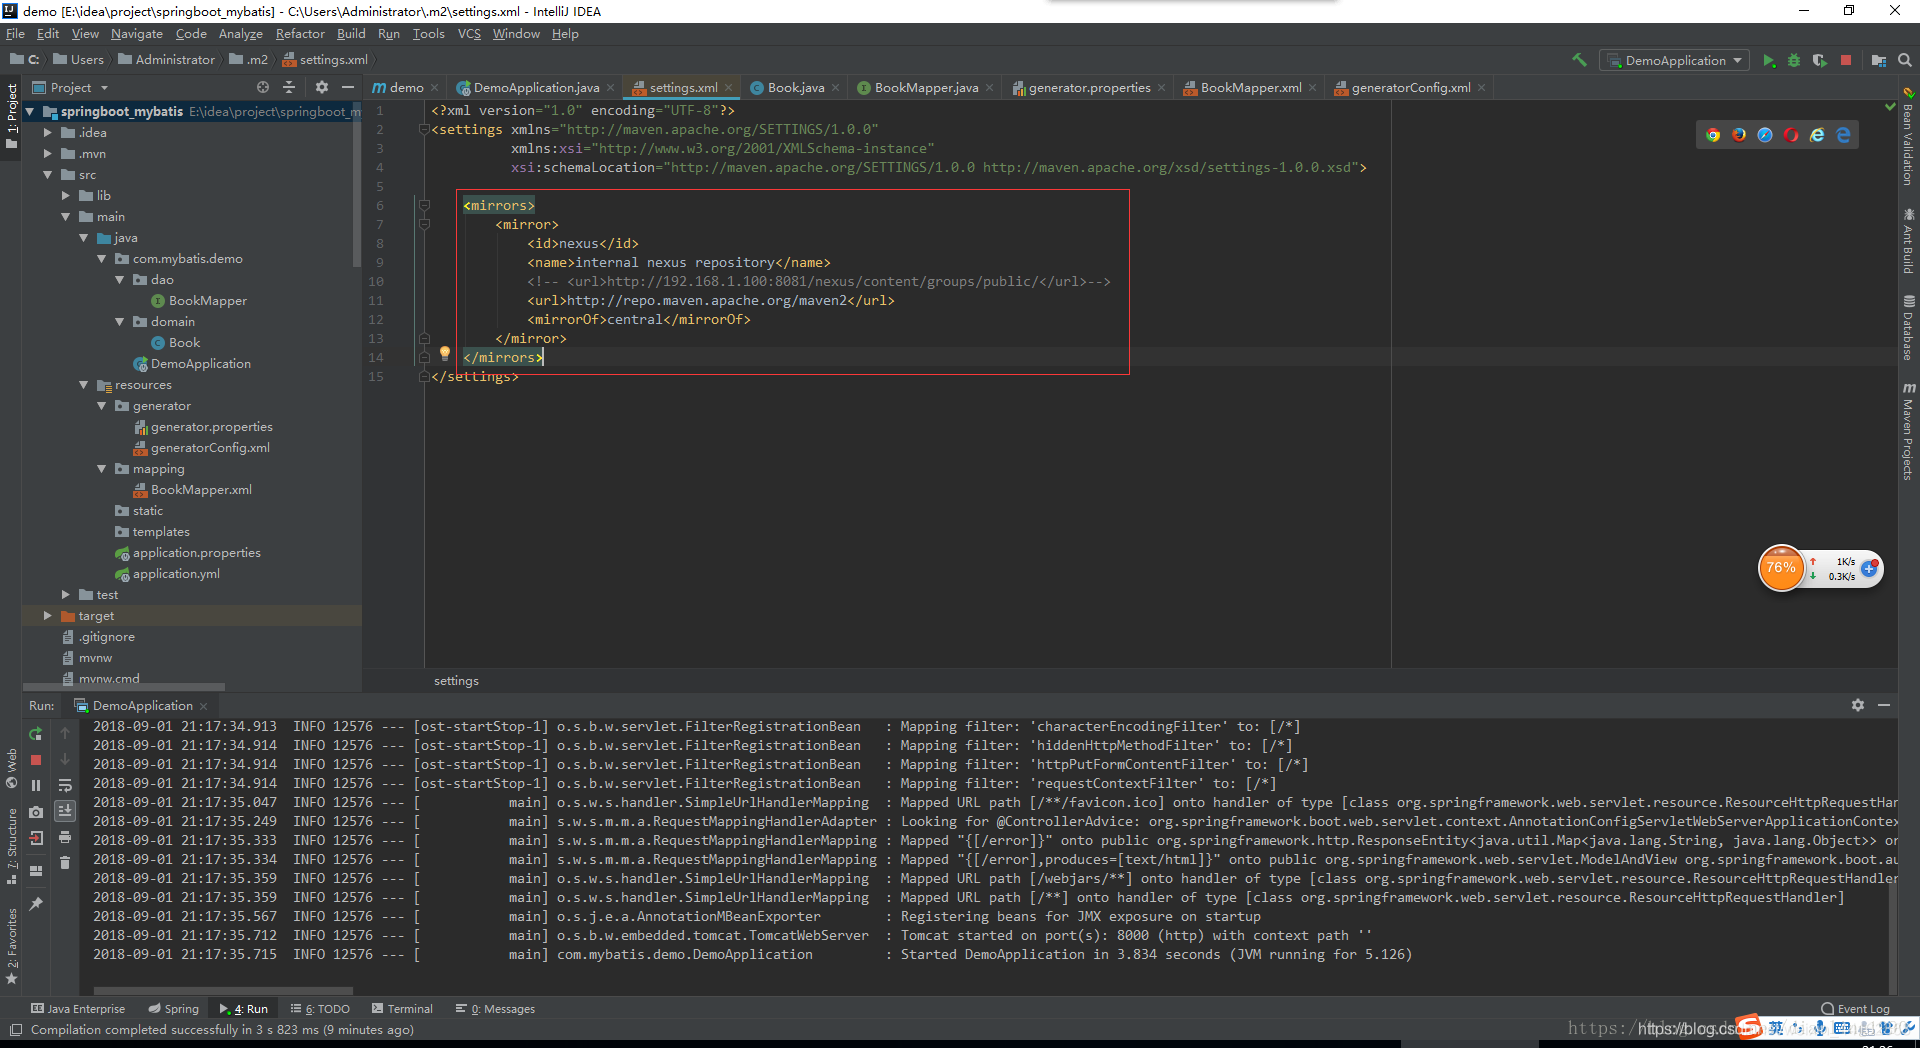Close the settings.xml editor tab
1920x1048 pixels.
pyautogui.click(x=729, y=88)
